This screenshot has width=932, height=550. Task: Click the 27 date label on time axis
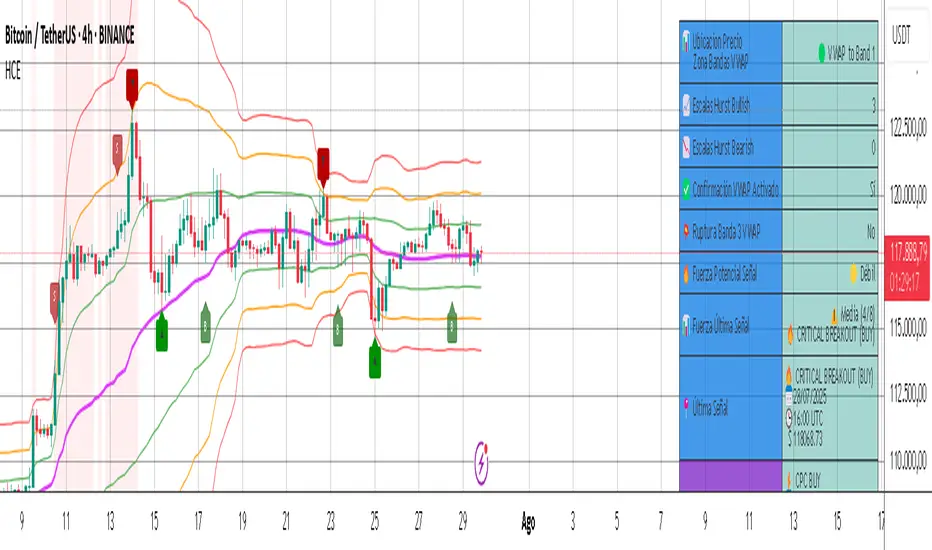418,522
